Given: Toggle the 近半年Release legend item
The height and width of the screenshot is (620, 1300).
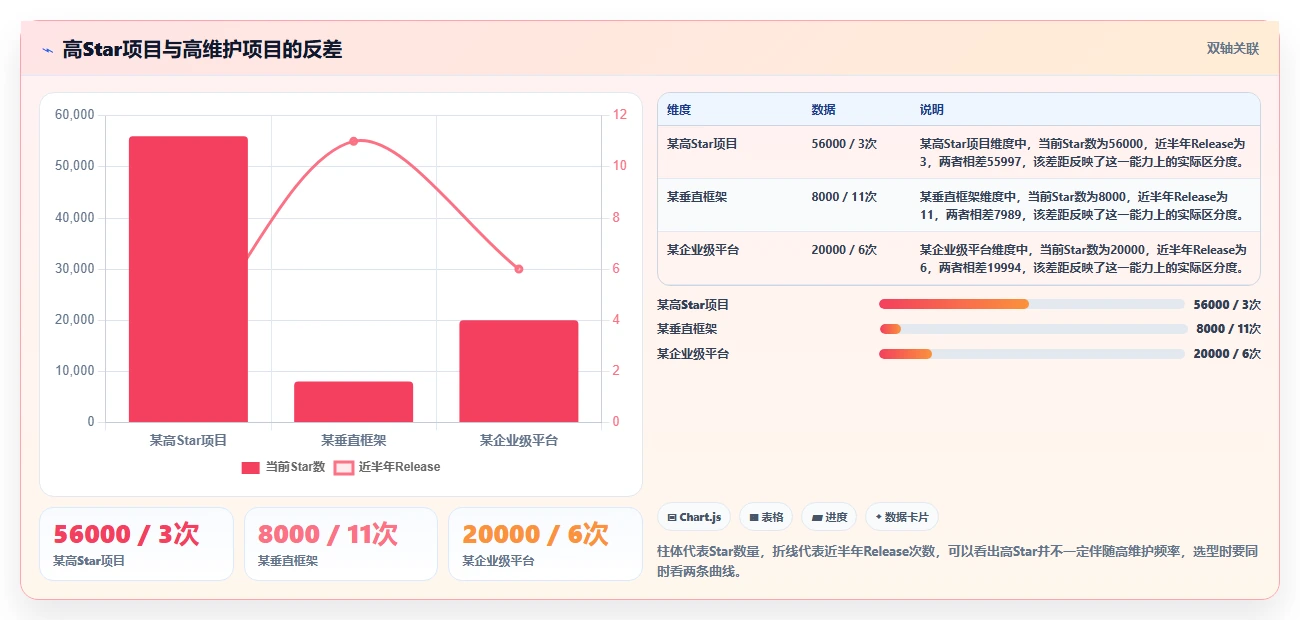Looking at the screenshot, I should tap(387, 467).
